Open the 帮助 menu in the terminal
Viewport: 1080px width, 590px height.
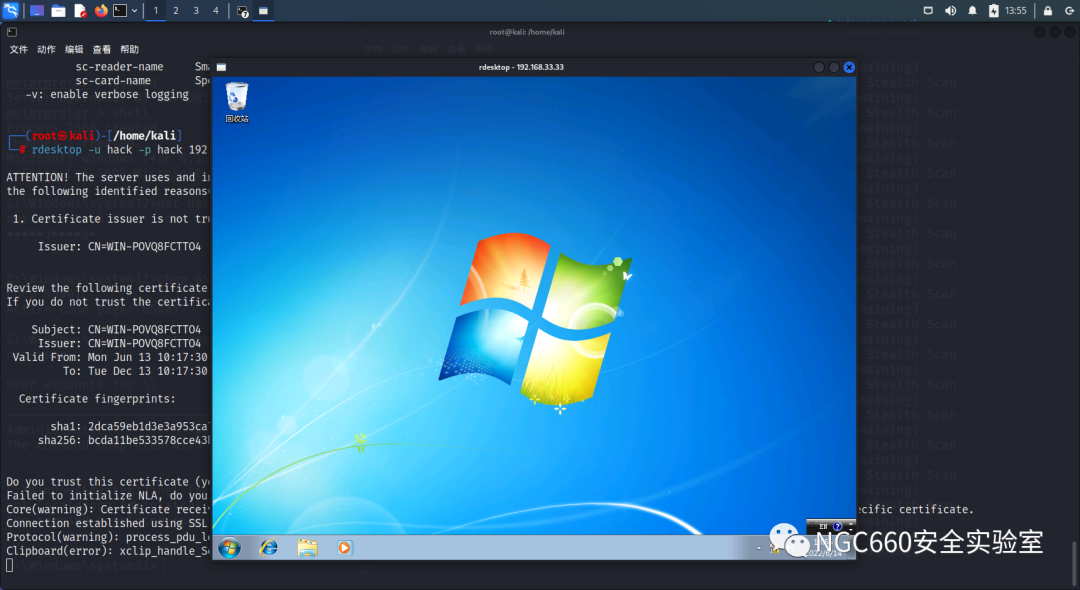point(129,49)
